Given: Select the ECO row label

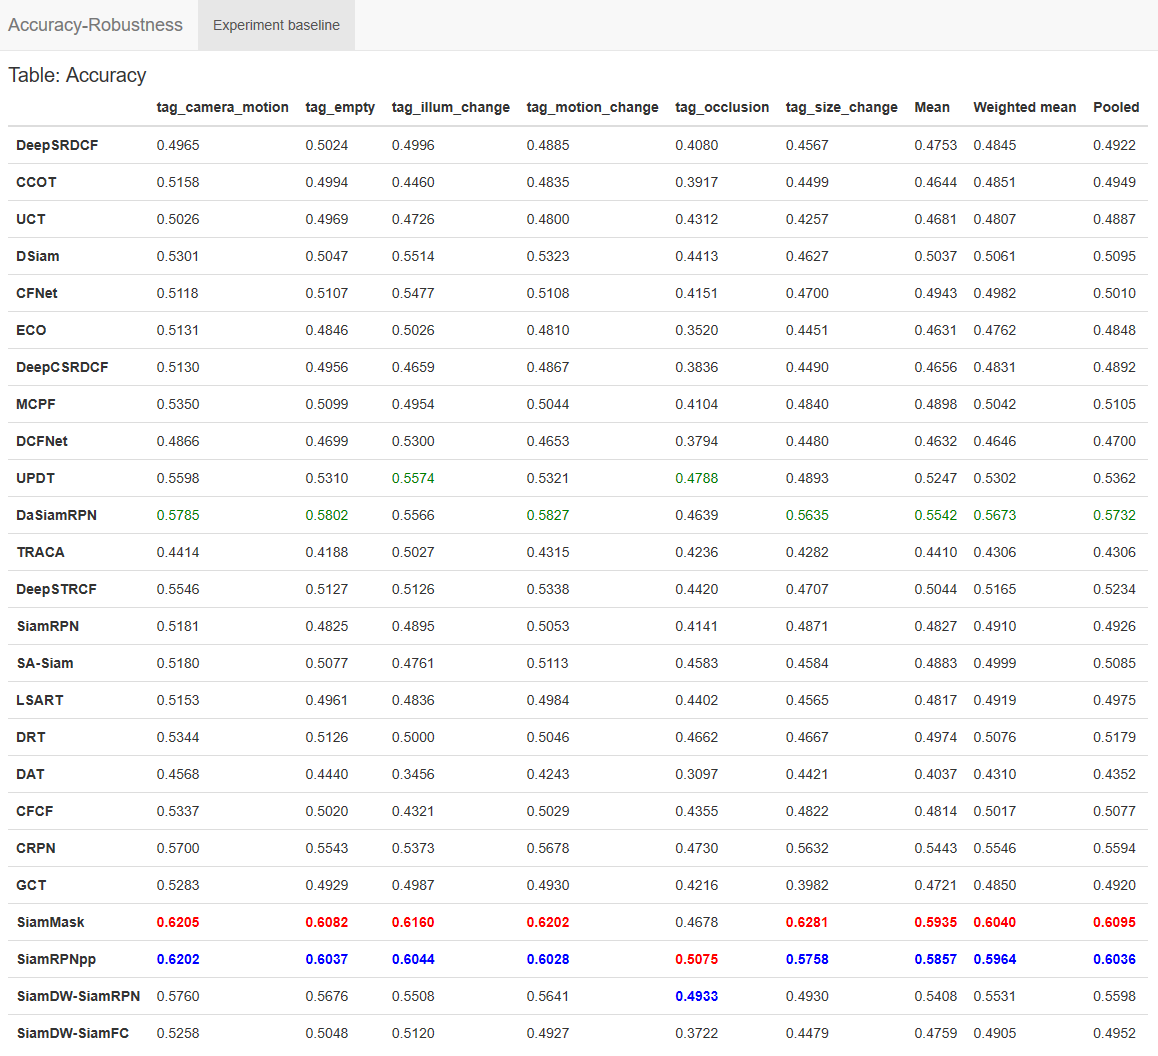Looking at the screenshot, I should pos(31,330).
